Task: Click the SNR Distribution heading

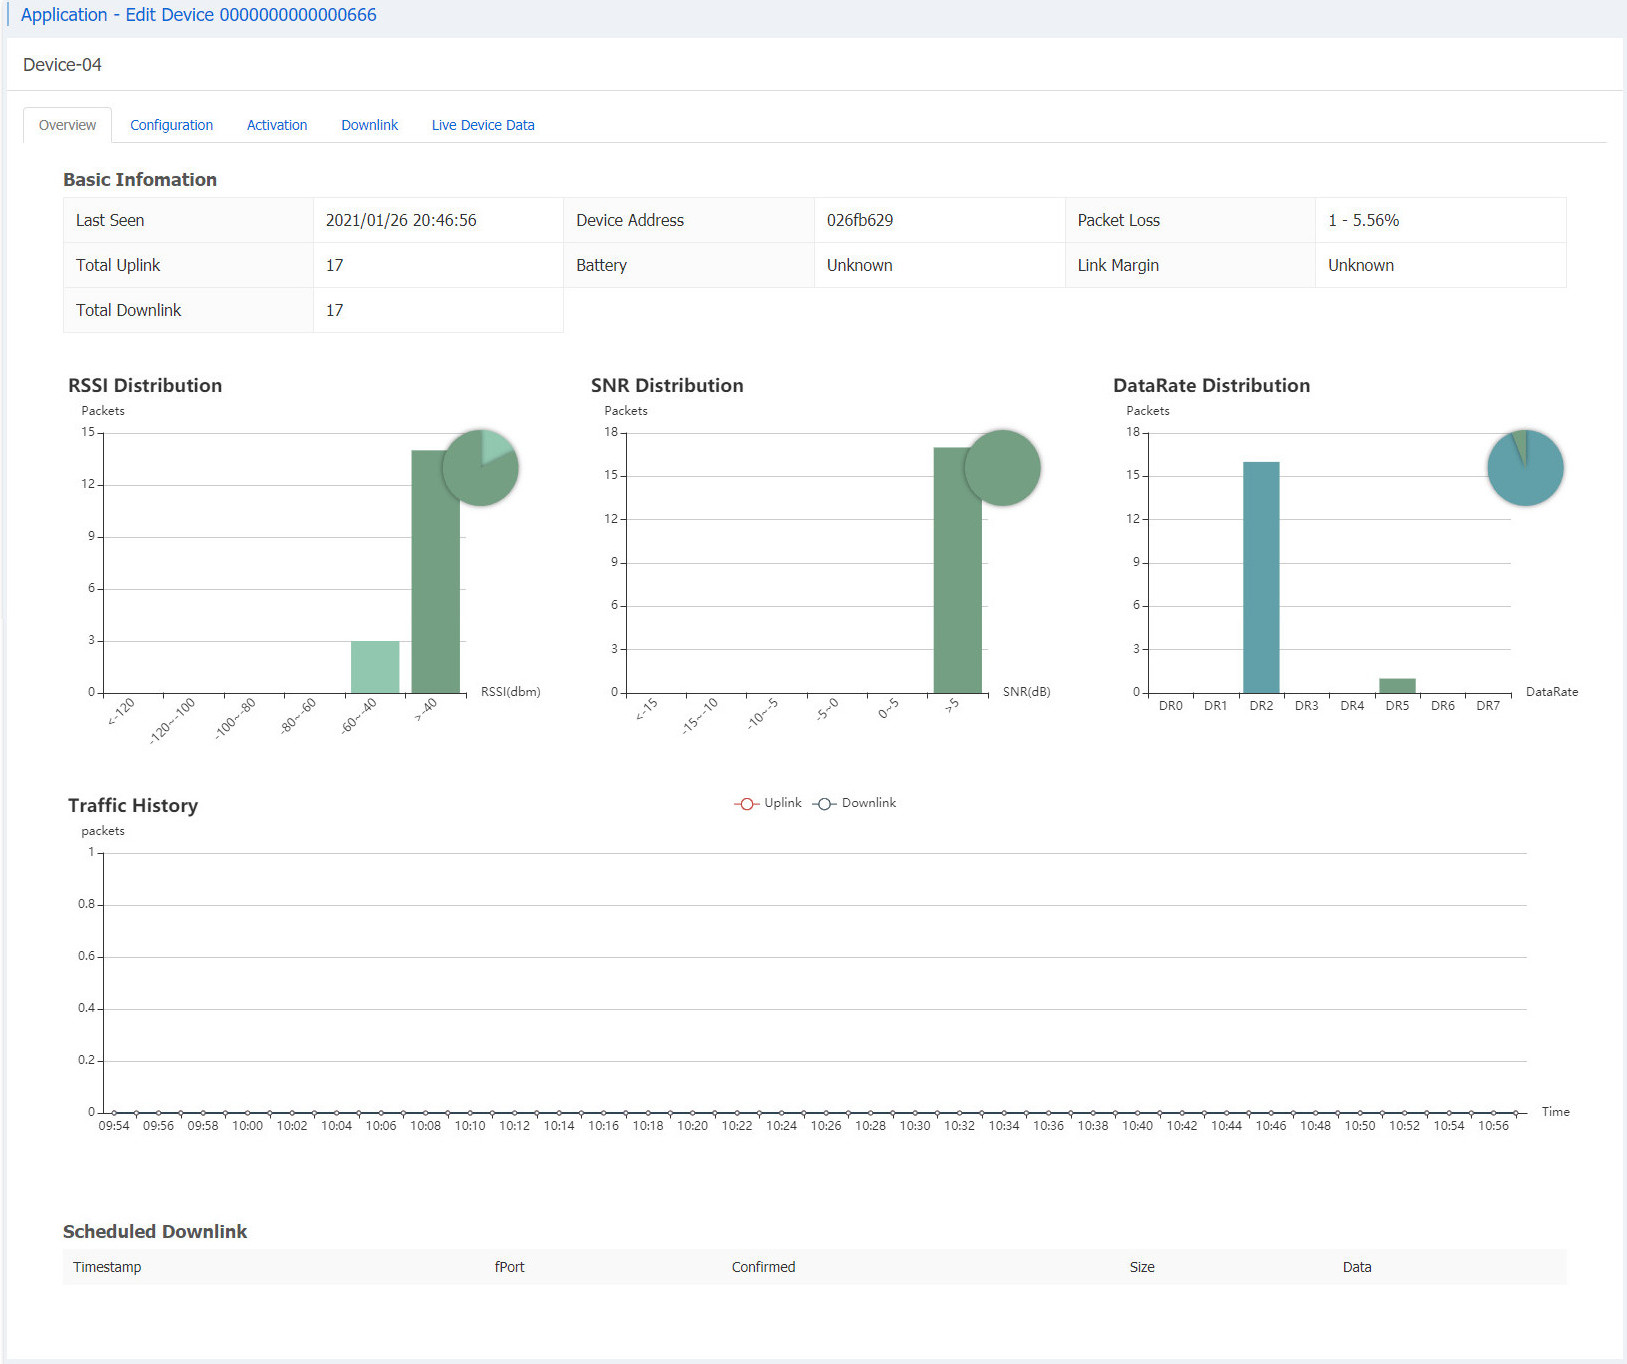Action: 667,385
